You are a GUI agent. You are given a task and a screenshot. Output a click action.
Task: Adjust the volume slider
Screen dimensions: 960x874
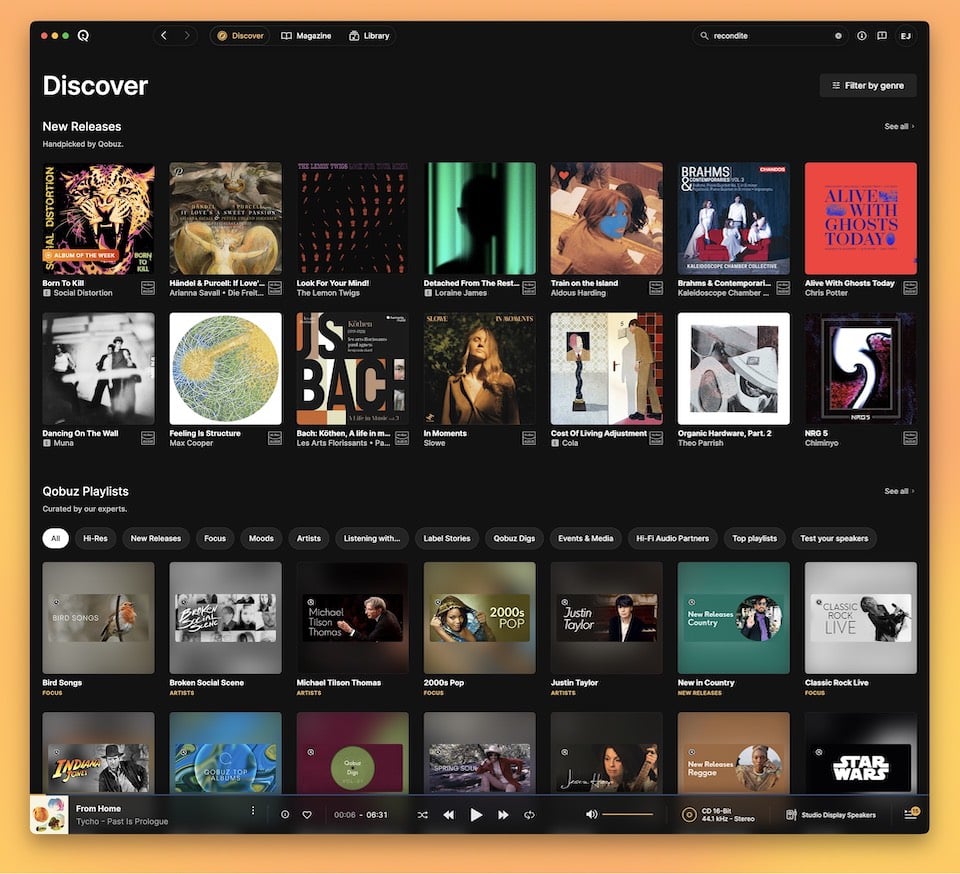(628, 814)
